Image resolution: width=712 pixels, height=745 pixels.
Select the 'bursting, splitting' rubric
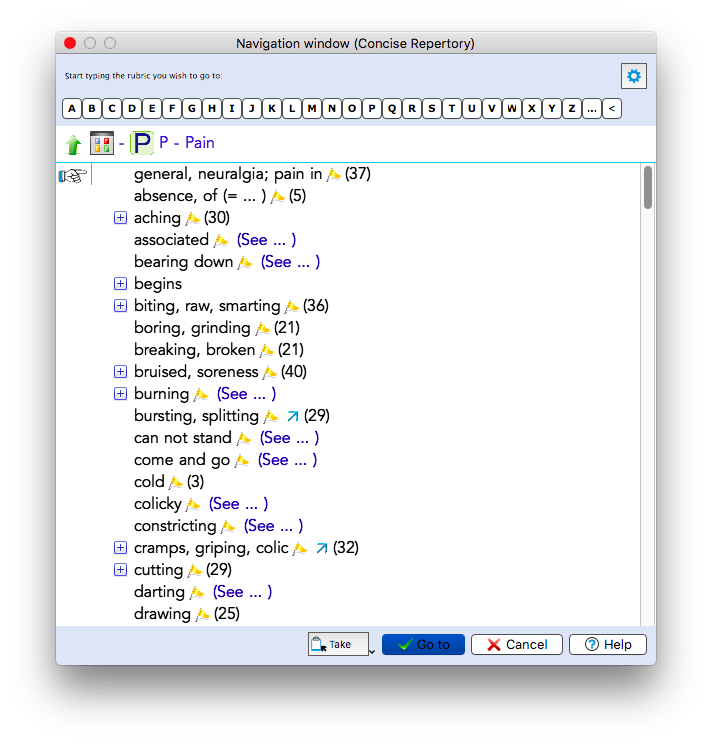197,416
